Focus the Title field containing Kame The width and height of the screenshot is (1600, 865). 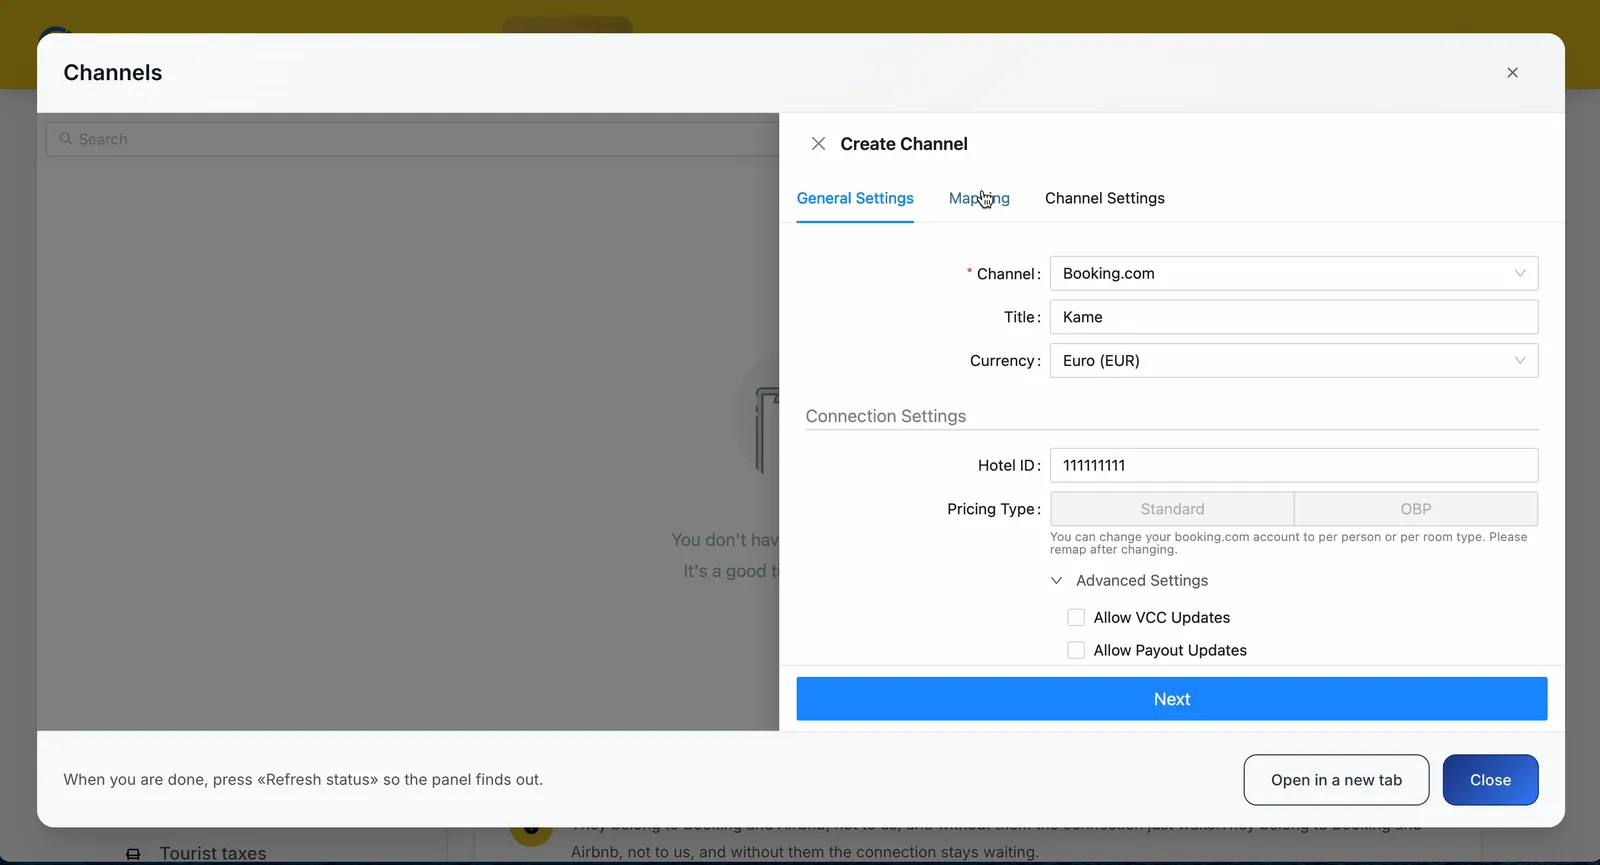coord(1294,317)
